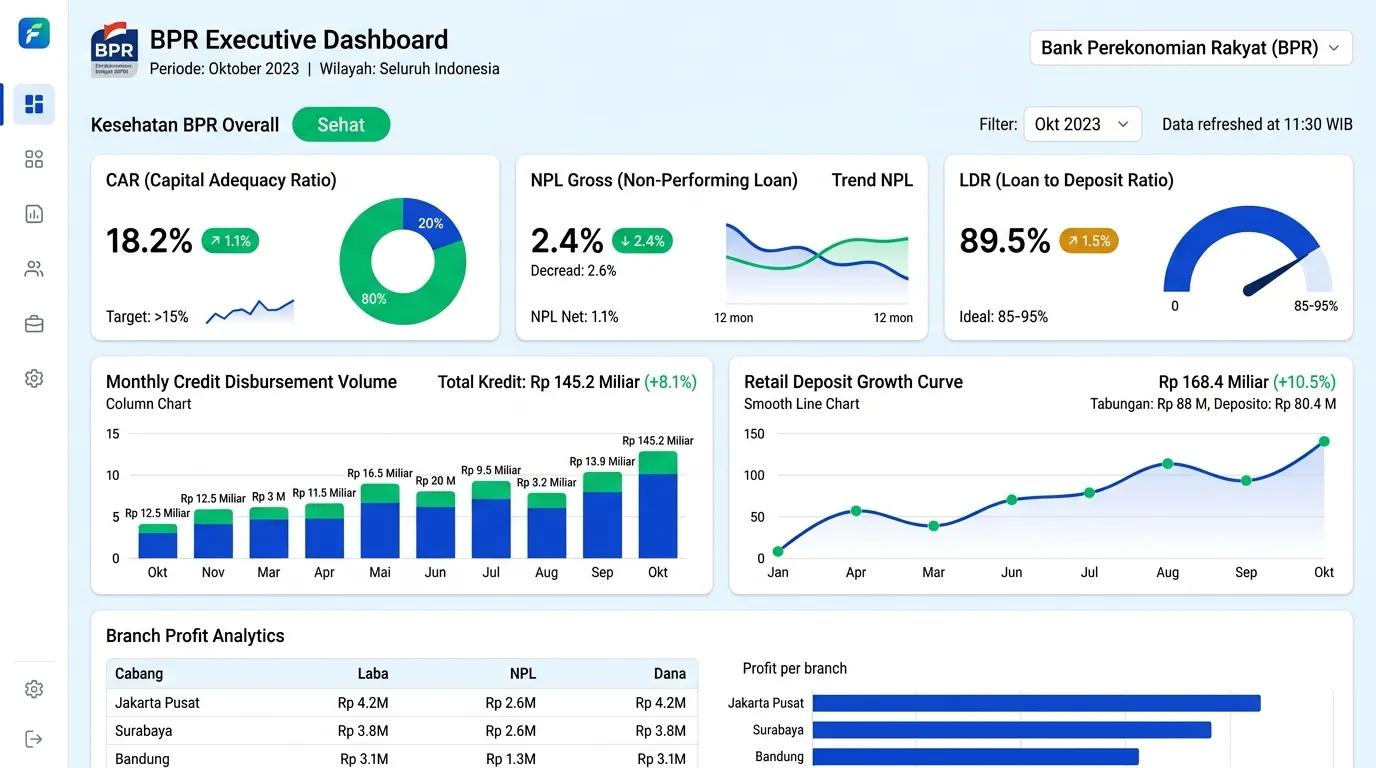The width and height of the screenshot is (1376, 768).
Task: Click the Laba column header
Action: click(x=373, y=674)
